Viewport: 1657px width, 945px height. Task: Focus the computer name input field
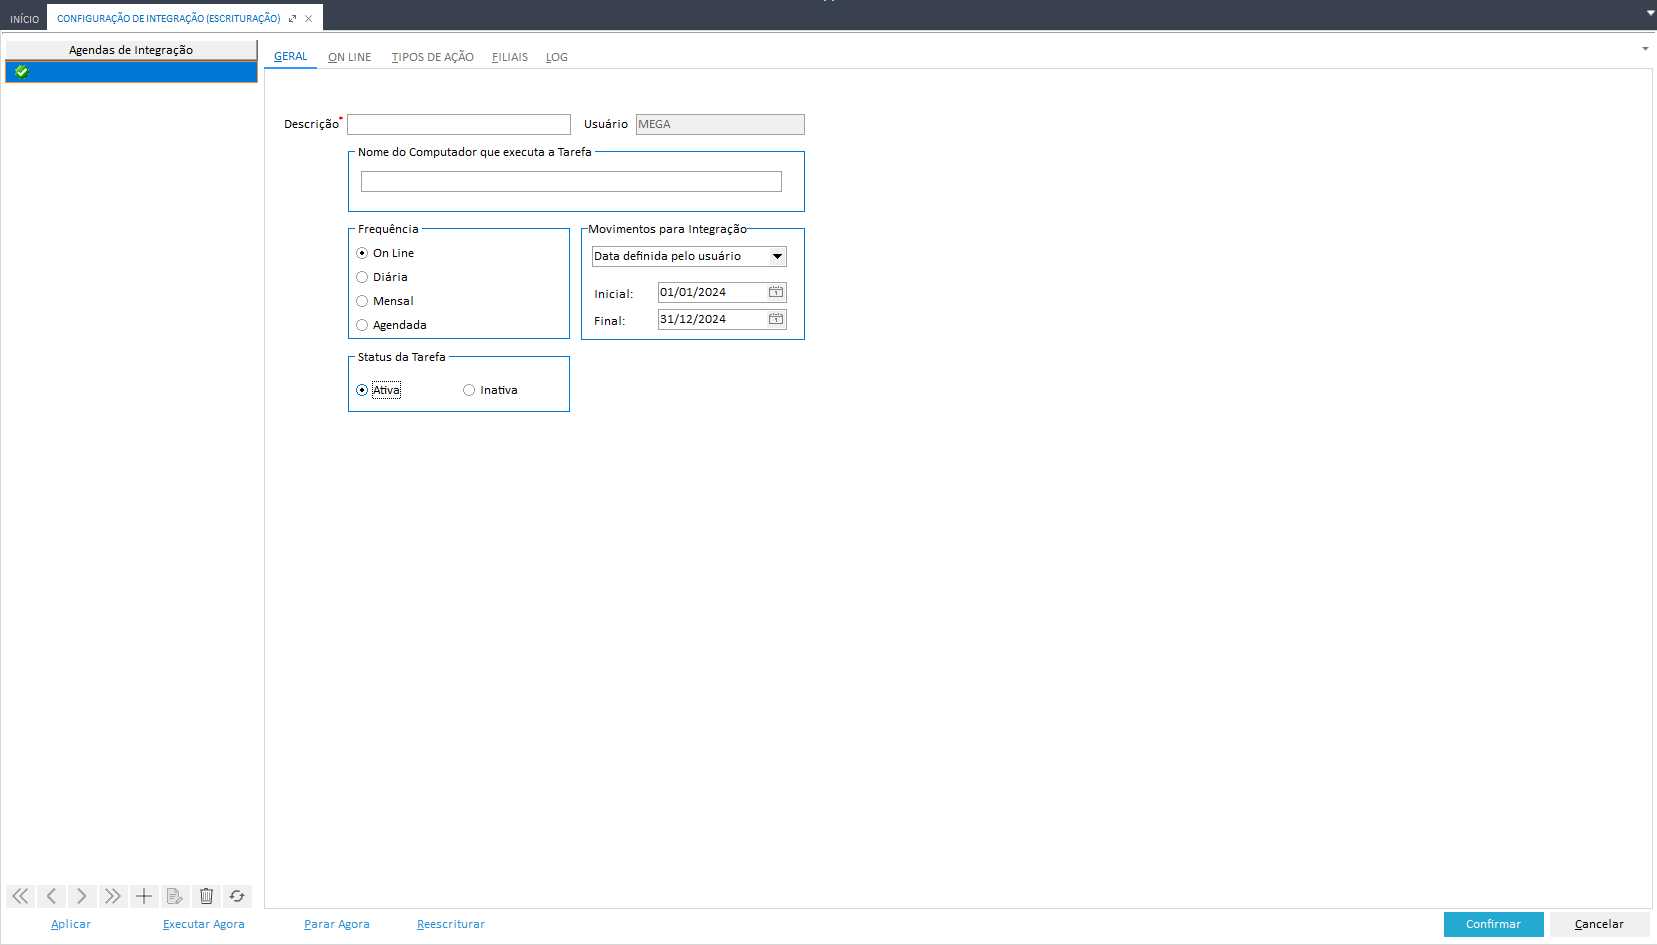[571, 181]
